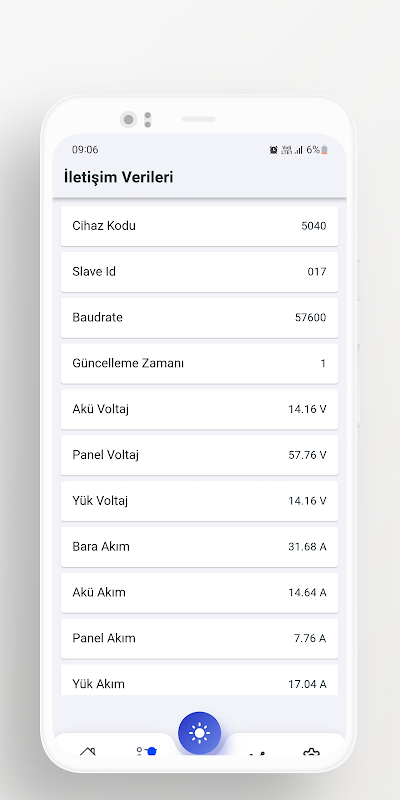Select the active devices nav icon

point(146,751)
